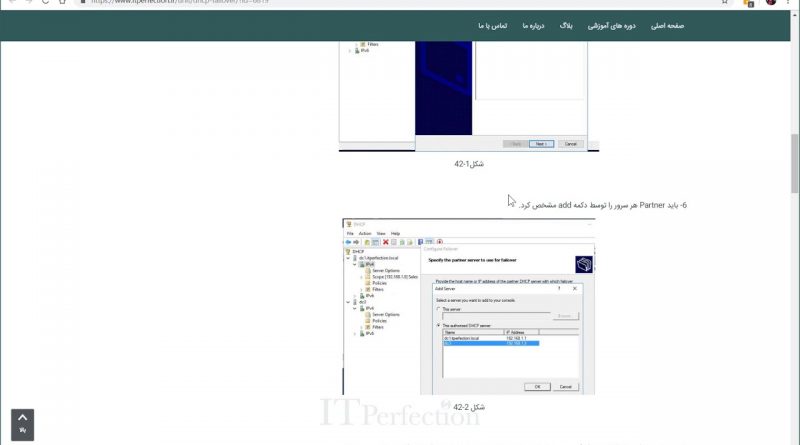Expand the IPv6 node under dc2
The image size is (800, 445).
[355, 333]
